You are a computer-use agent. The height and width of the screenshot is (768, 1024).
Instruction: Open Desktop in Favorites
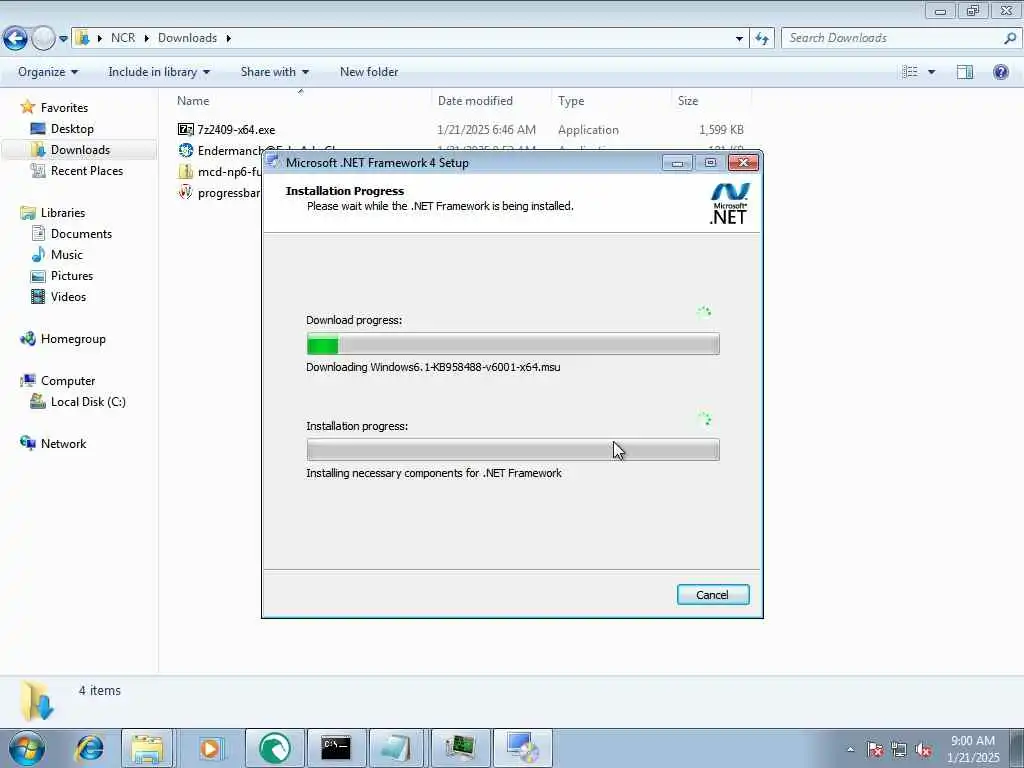[72, 129]
